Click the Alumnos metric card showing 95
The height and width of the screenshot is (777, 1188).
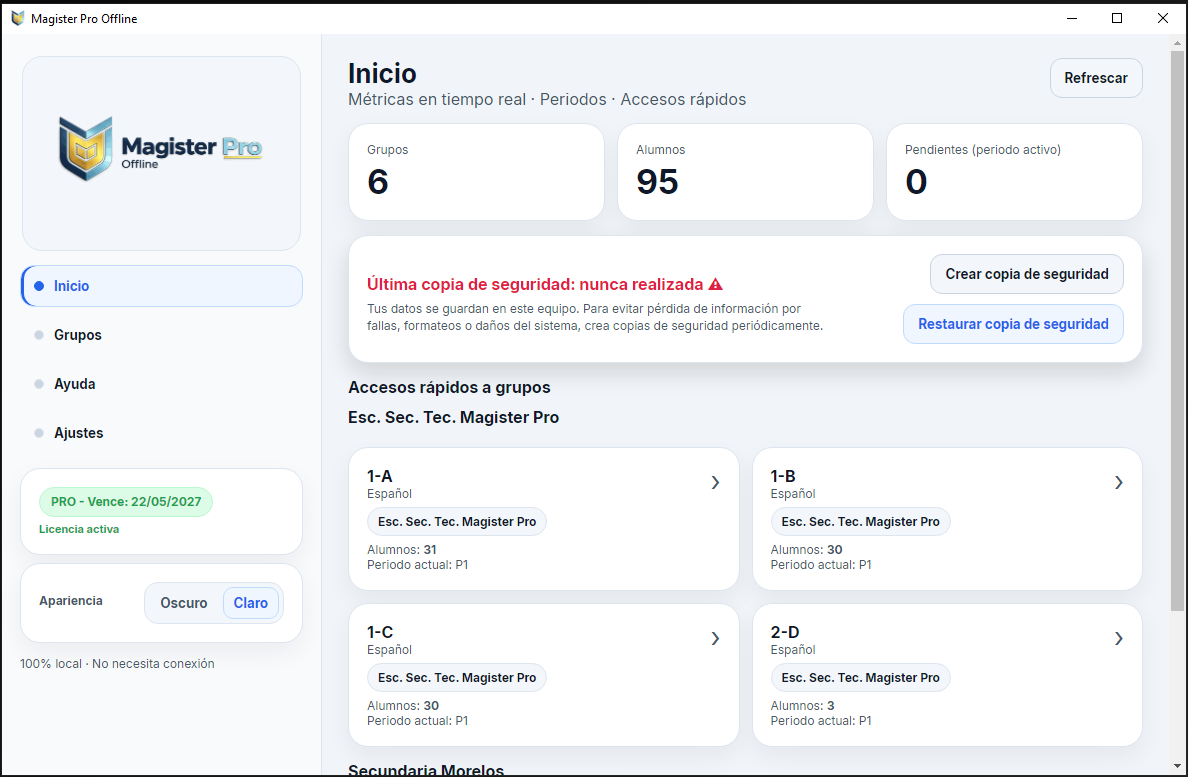coord(746,172)
